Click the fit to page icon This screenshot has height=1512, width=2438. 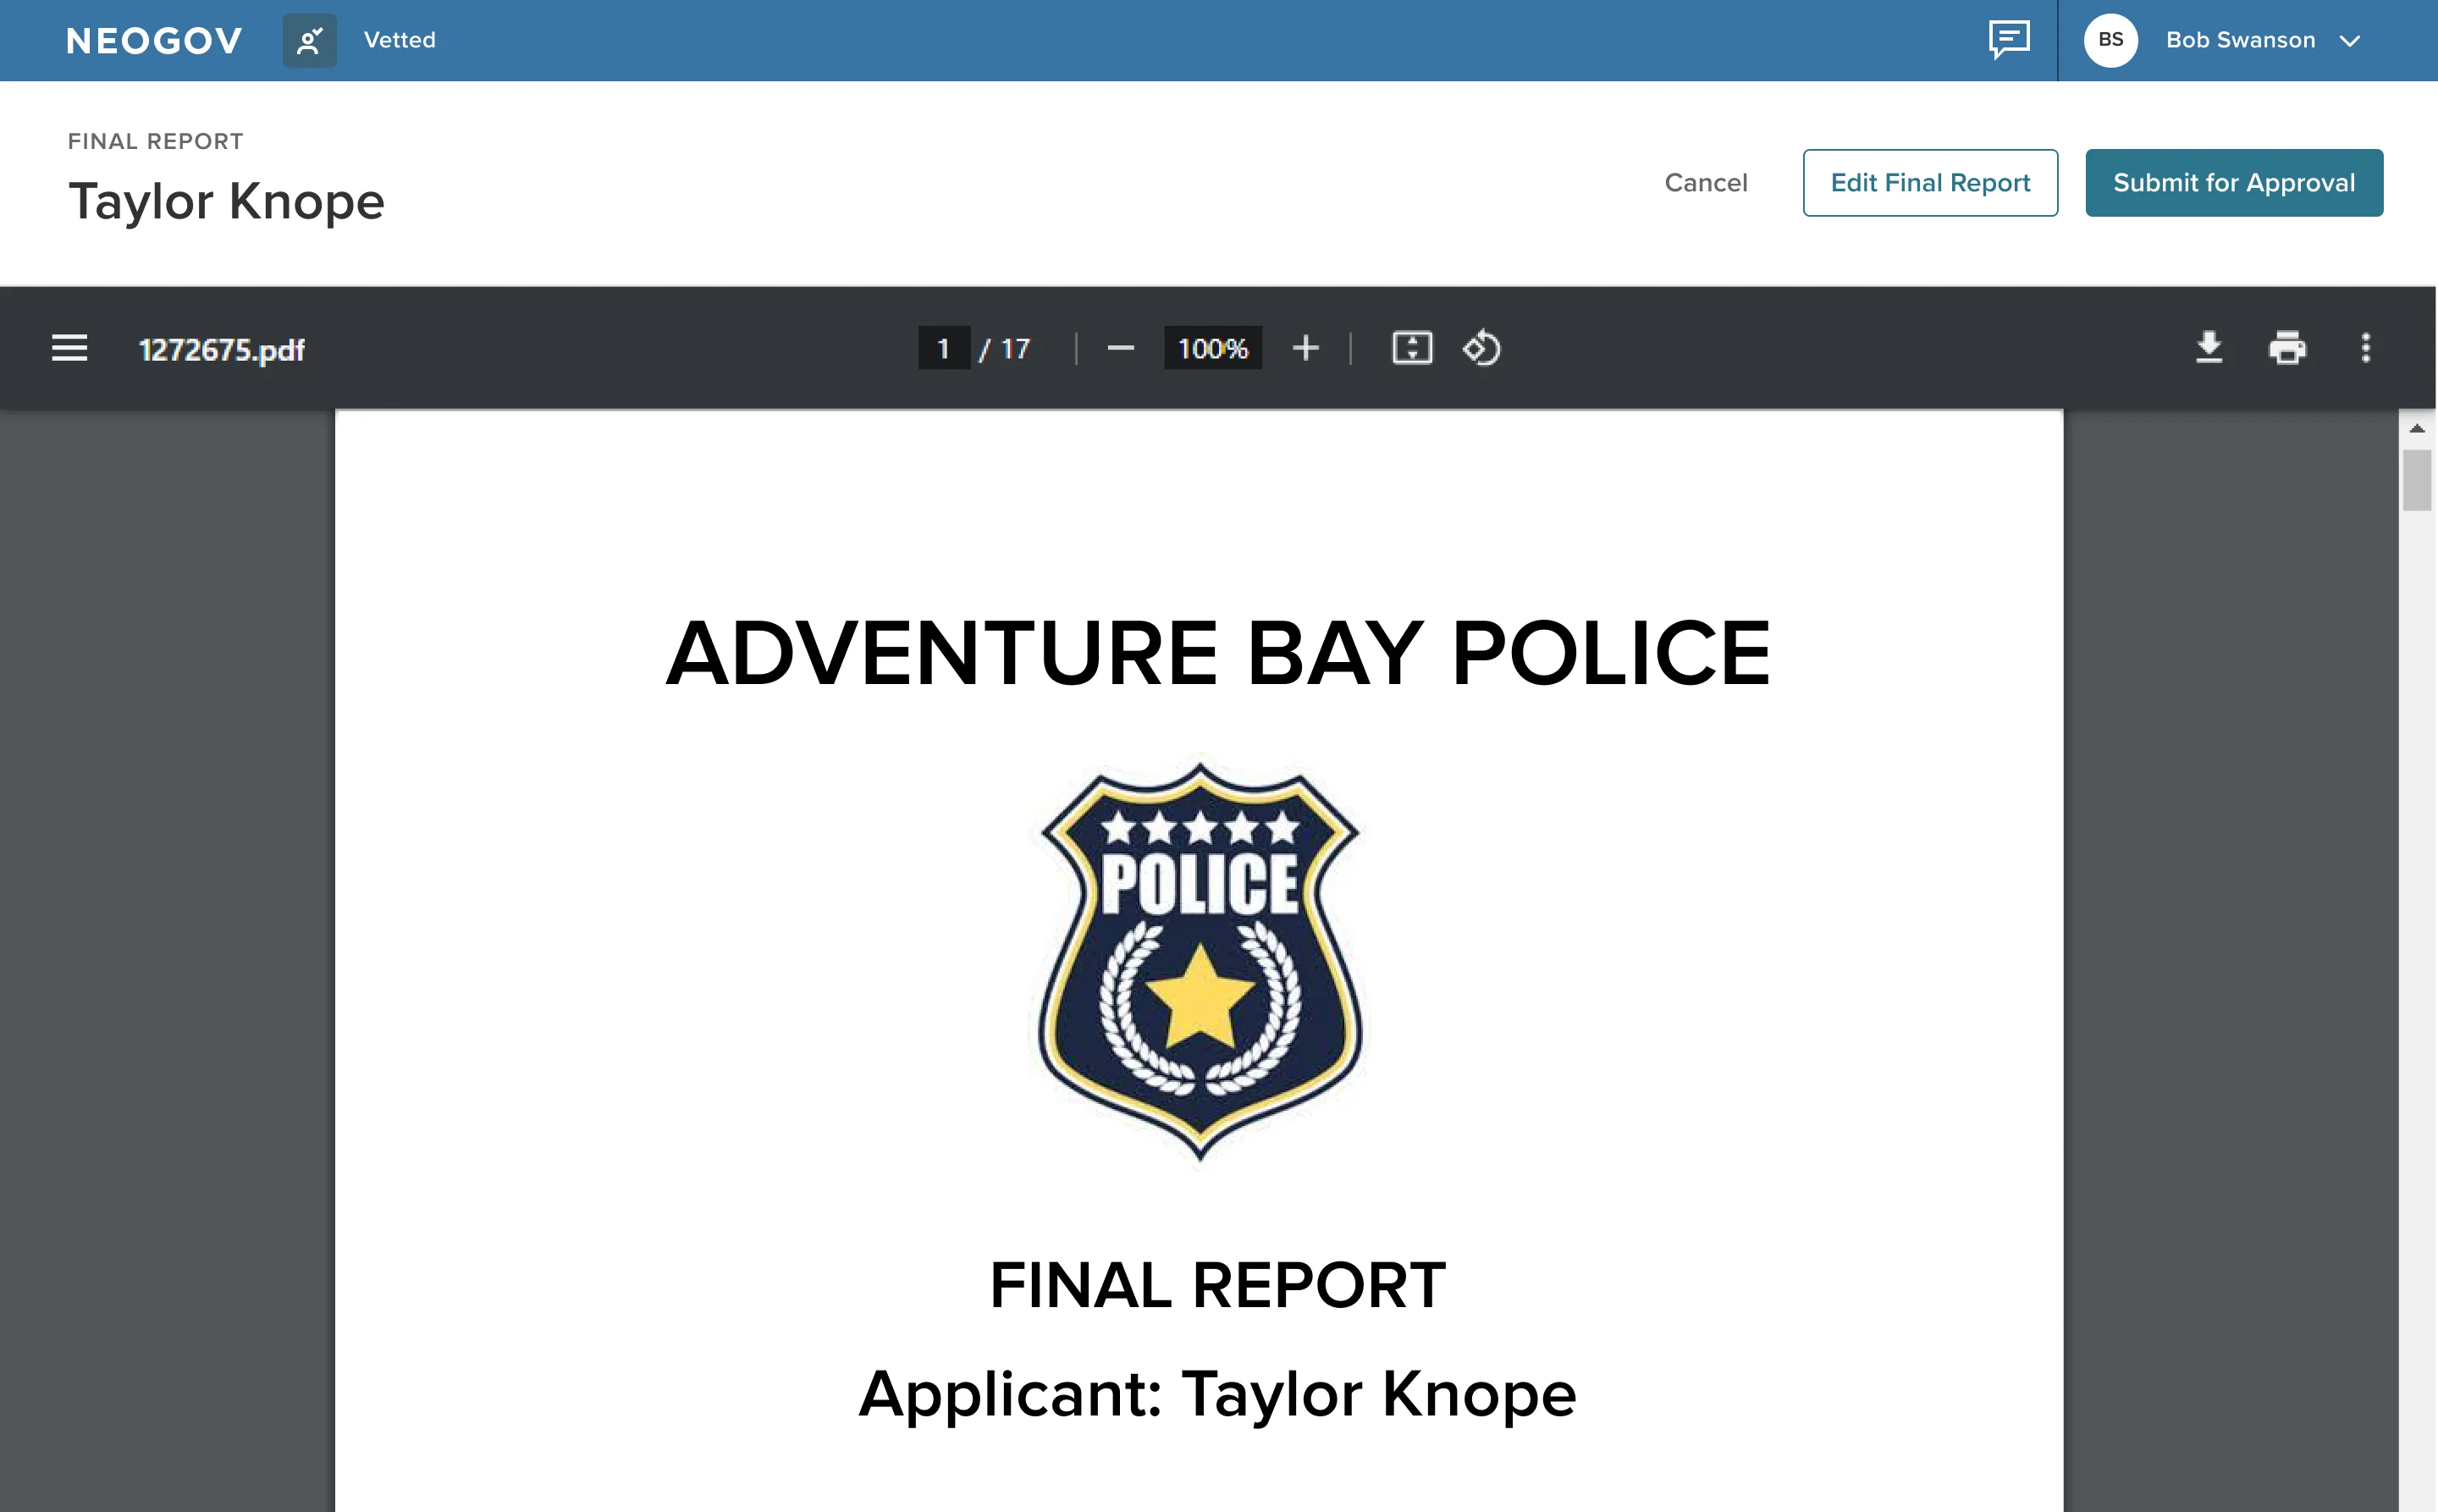(1412, 348)
